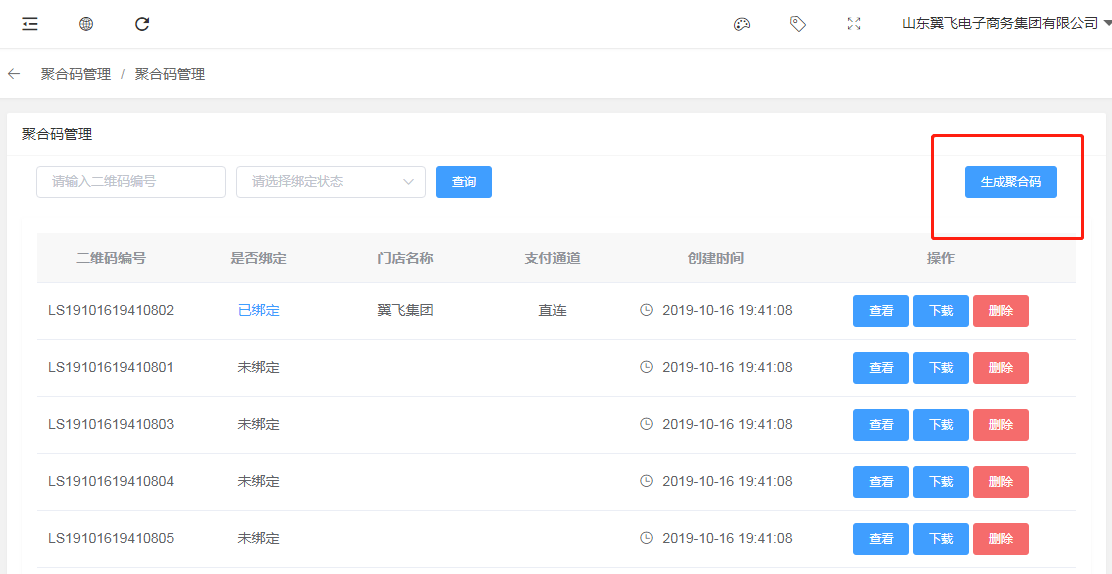The height and width of the screenshot is (574, 1112).
Task: Click the 是否绑定 column header
Action: pos(259,258)
